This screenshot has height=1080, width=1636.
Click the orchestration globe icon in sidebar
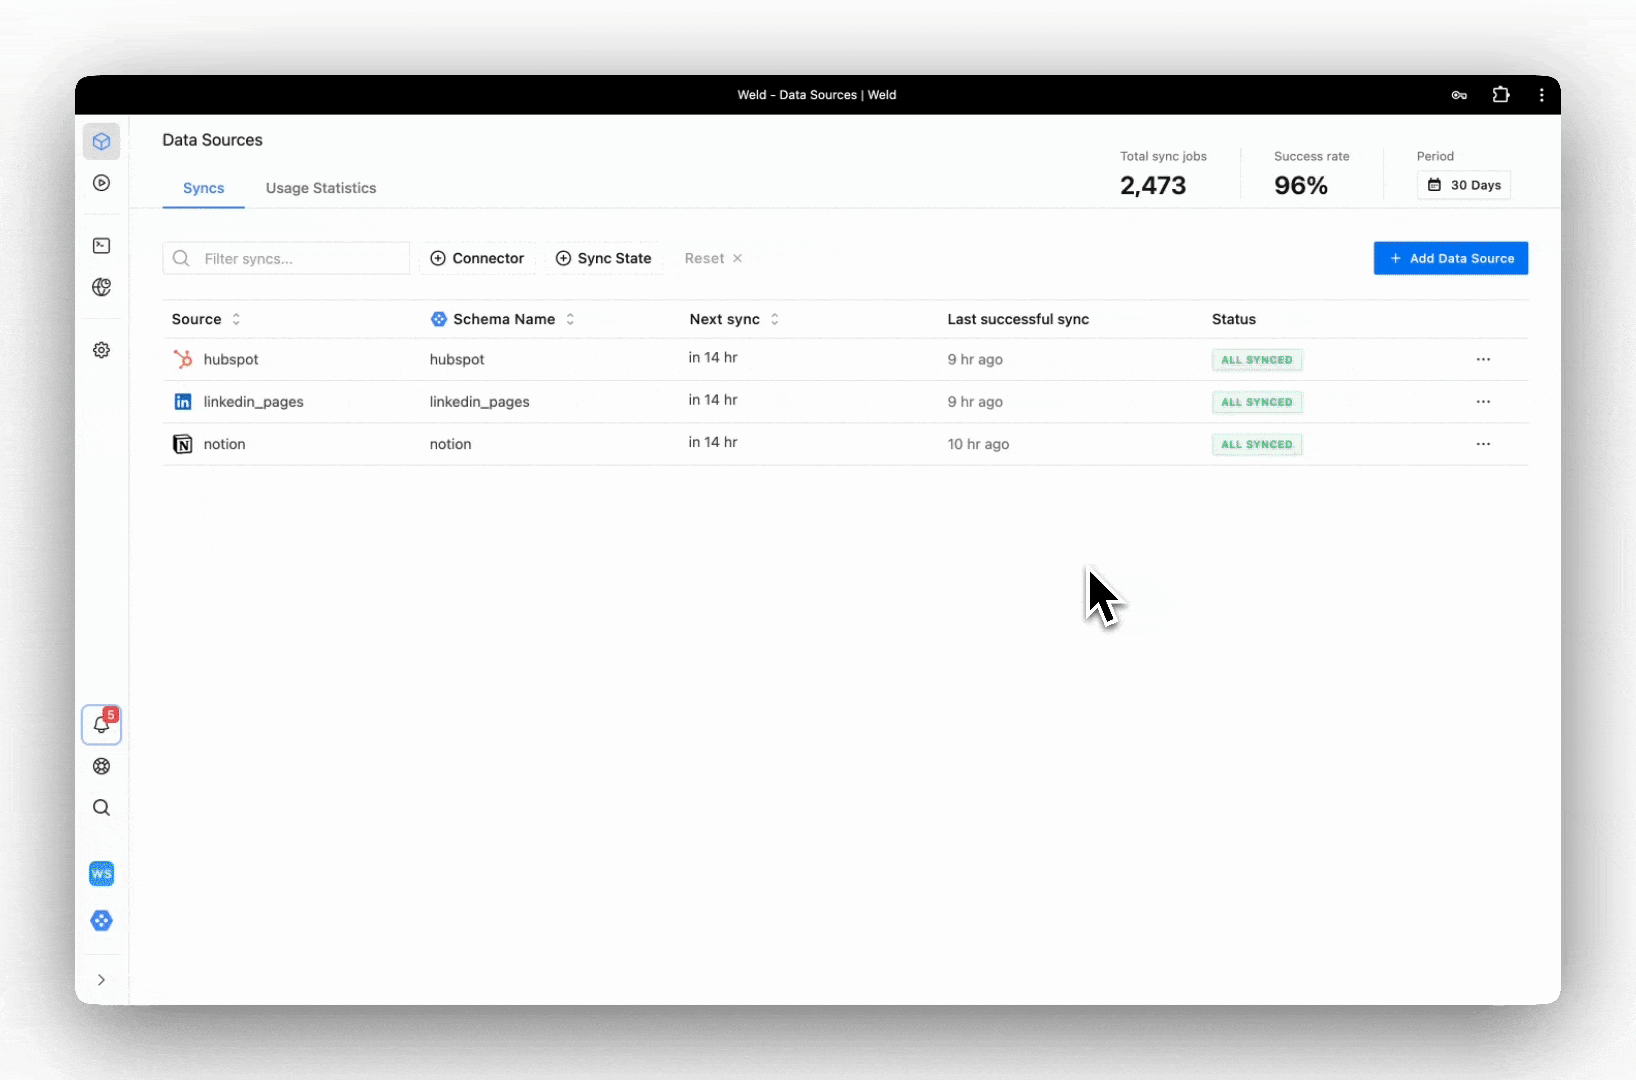click(x=101, y=287)
